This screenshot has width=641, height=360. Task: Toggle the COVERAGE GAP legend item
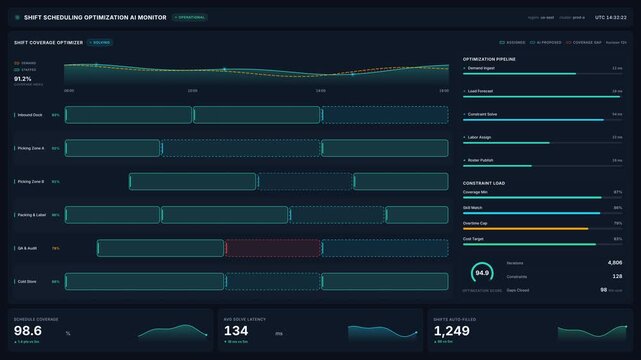584,42
